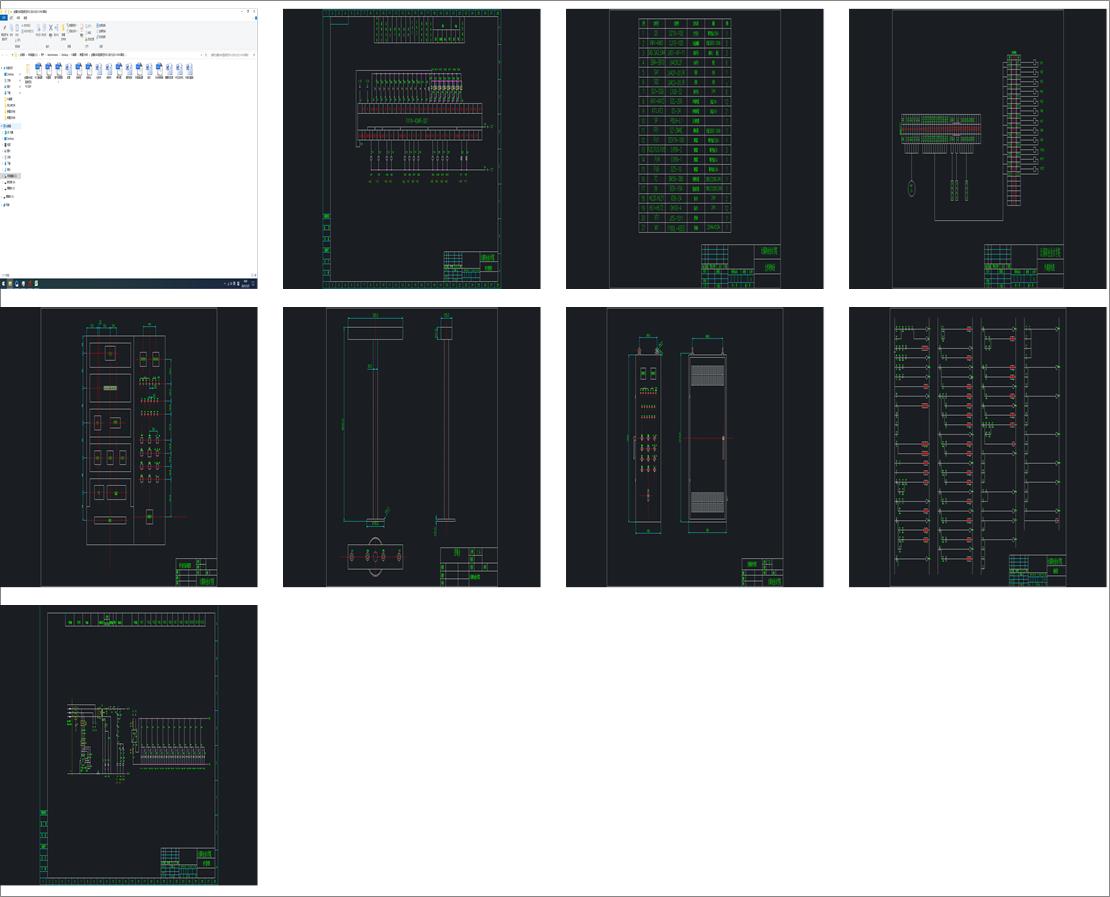Open the first AutoCAD DWG drawing file

[x=37, y=70]
